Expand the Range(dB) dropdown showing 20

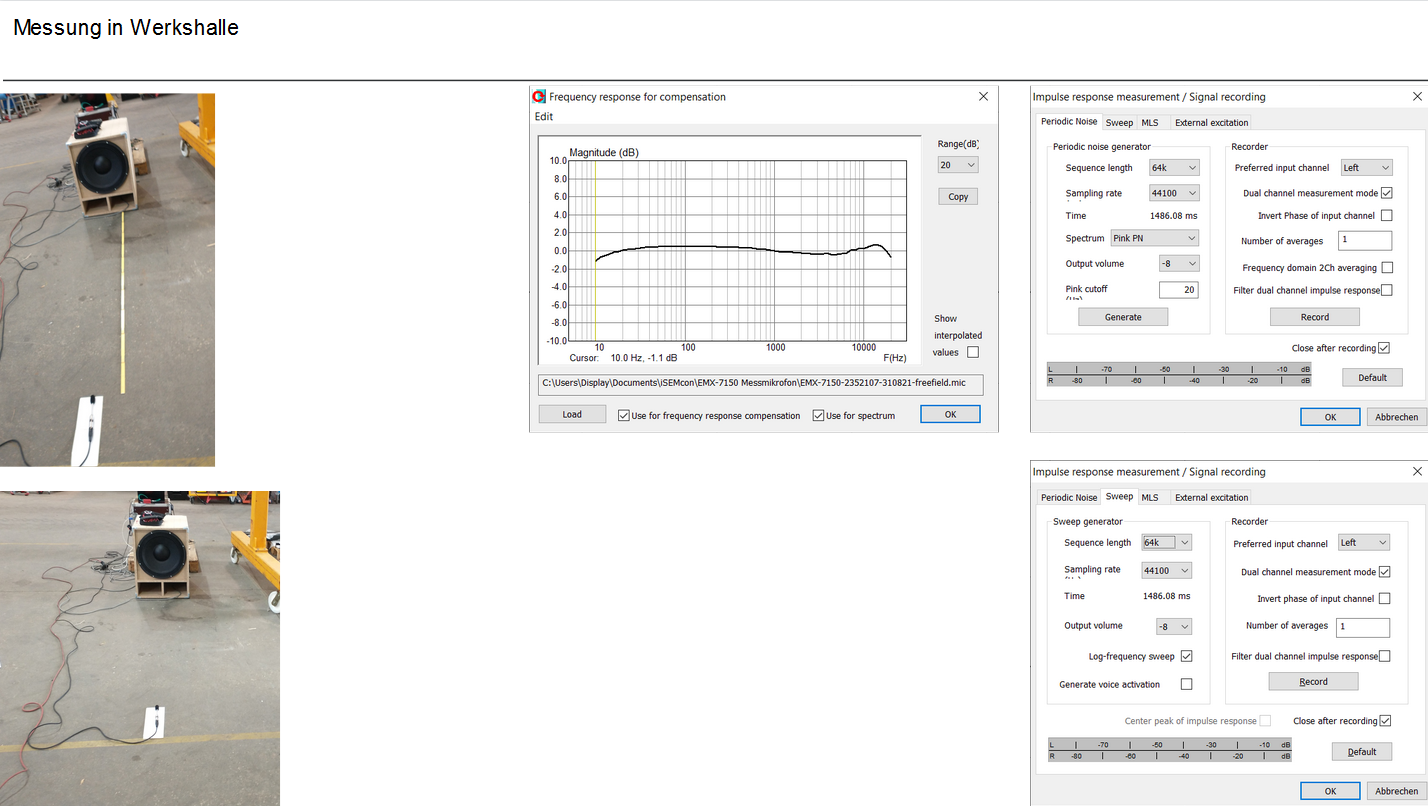pos(958,165)
